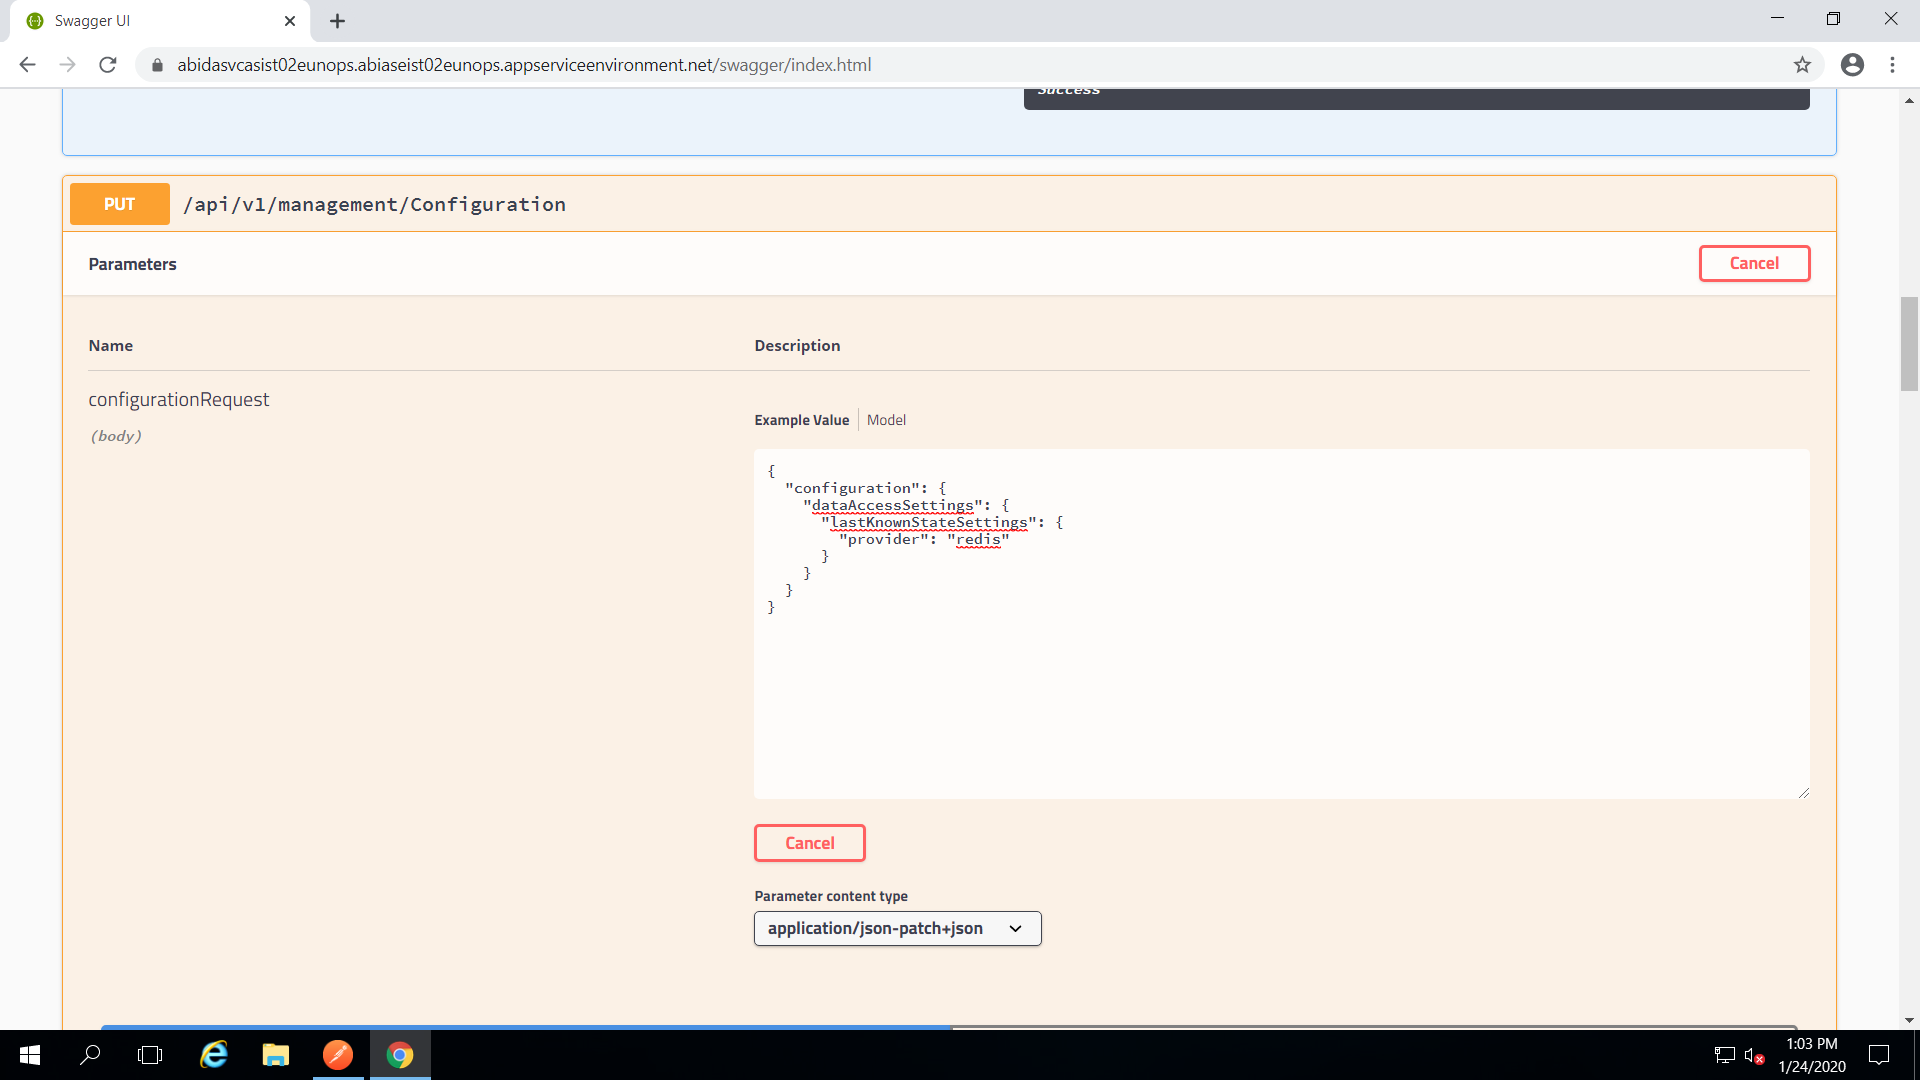The height and width of the screenshot is (1080, 1920).
Task: Cancel try-out in Parameters header
Action: (1754, 263)
